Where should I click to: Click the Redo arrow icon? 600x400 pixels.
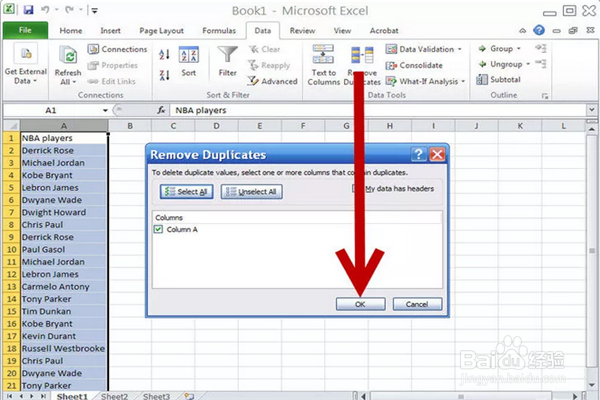pos(69,10)
